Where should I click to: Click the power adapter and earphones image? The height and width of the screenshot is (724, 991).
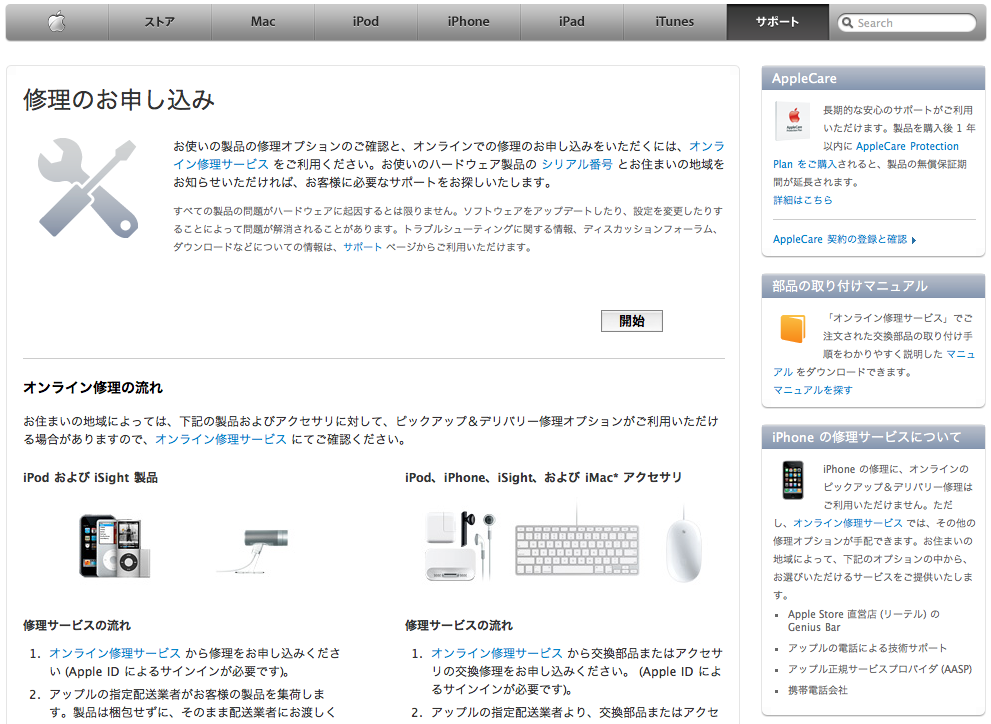click(x=461, y=545)
